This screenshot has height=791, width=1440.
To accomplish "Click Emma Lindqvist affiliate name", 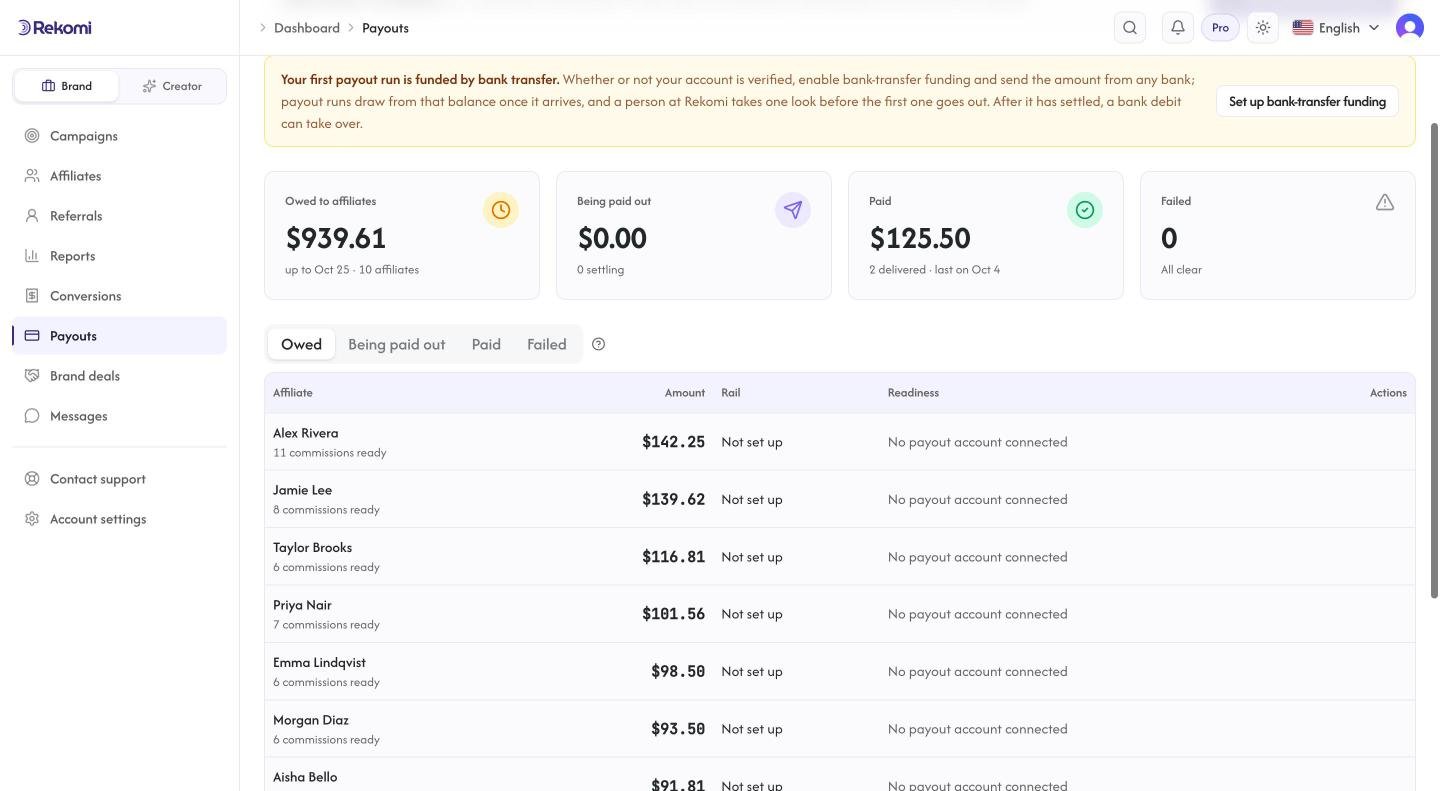I will point(319,663).
